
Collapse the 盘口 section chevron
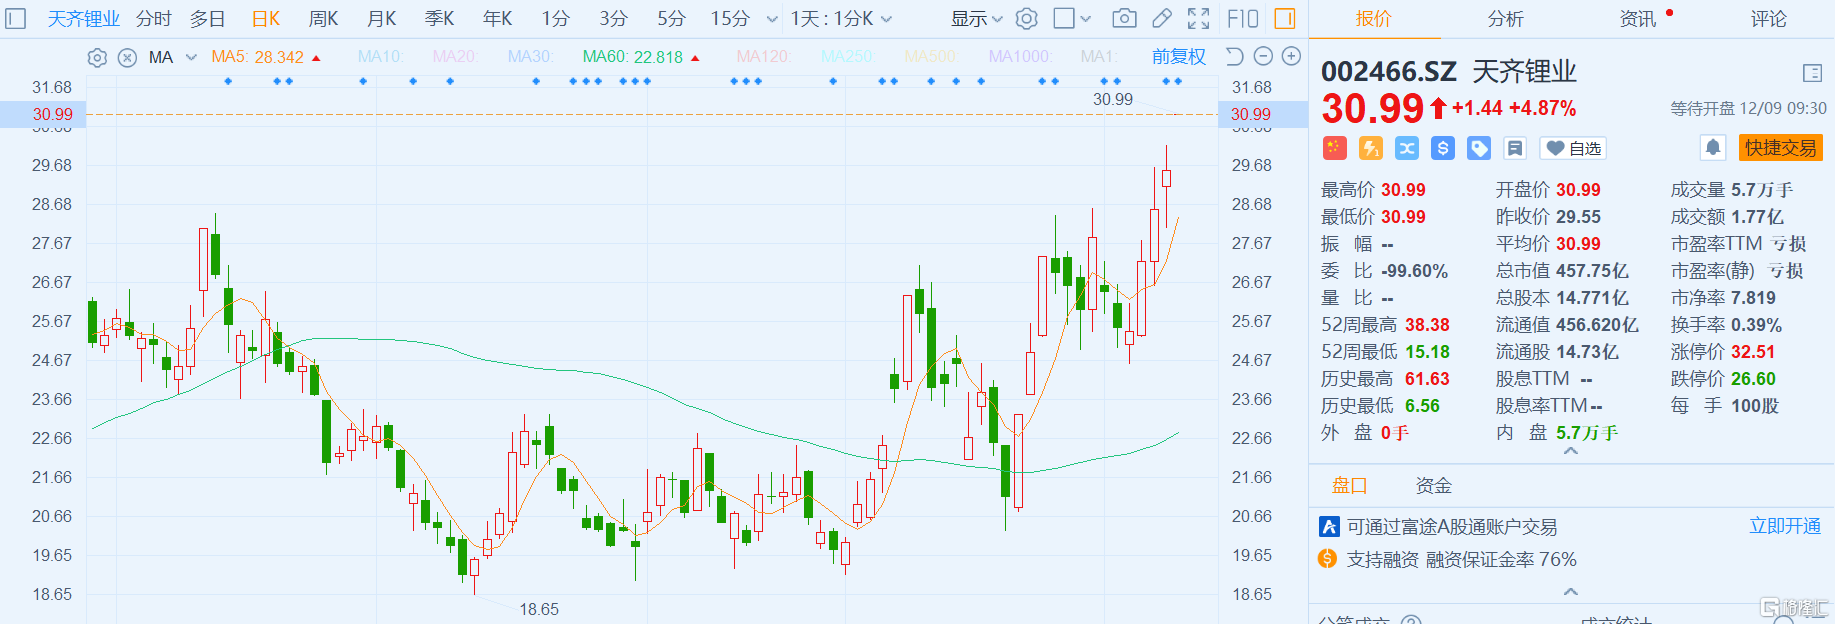(1571, 592)
